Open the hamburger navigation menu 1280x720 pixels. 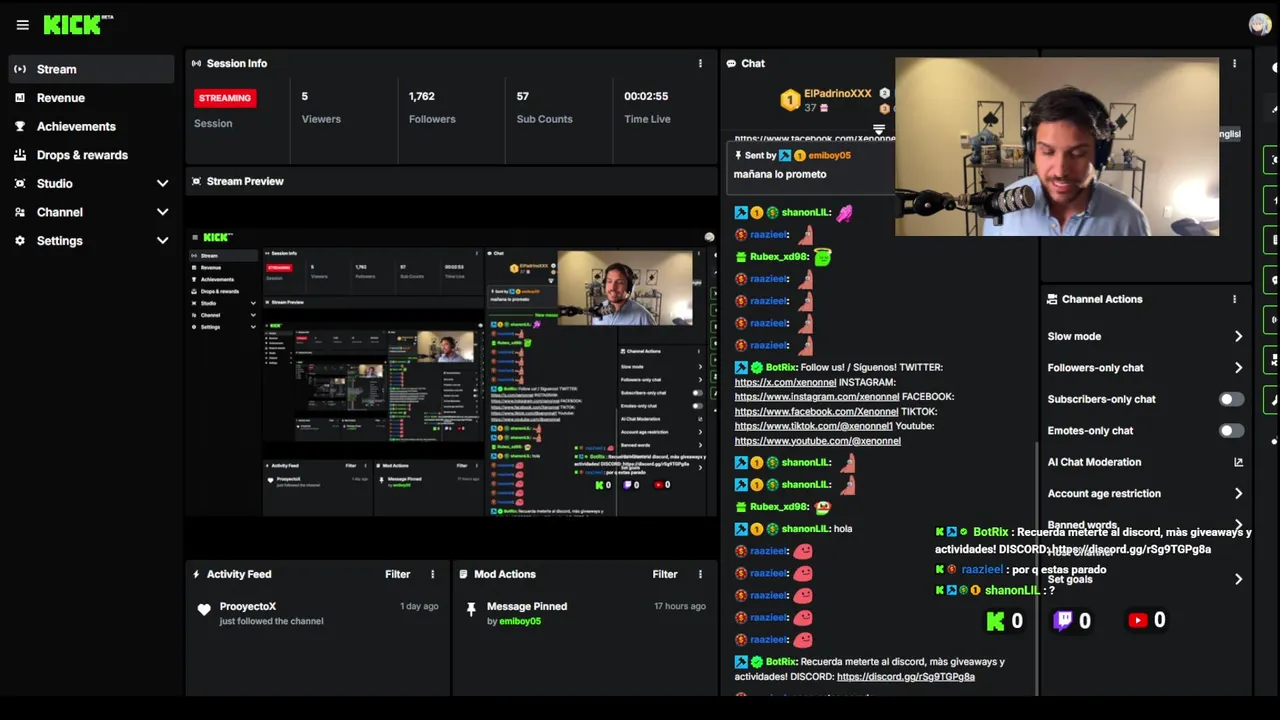[22, 25]
